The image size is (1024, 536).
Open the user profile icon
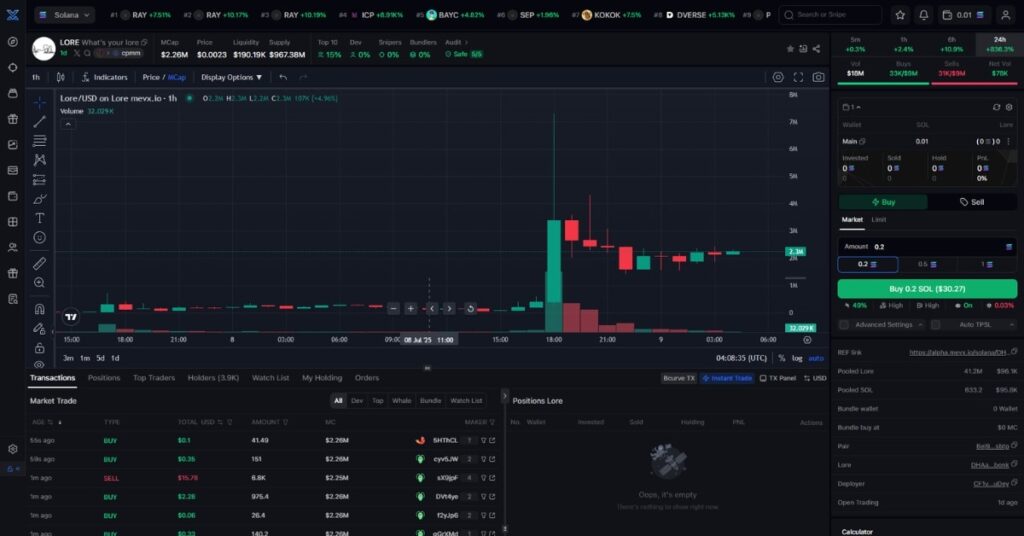click(1006, 14)
